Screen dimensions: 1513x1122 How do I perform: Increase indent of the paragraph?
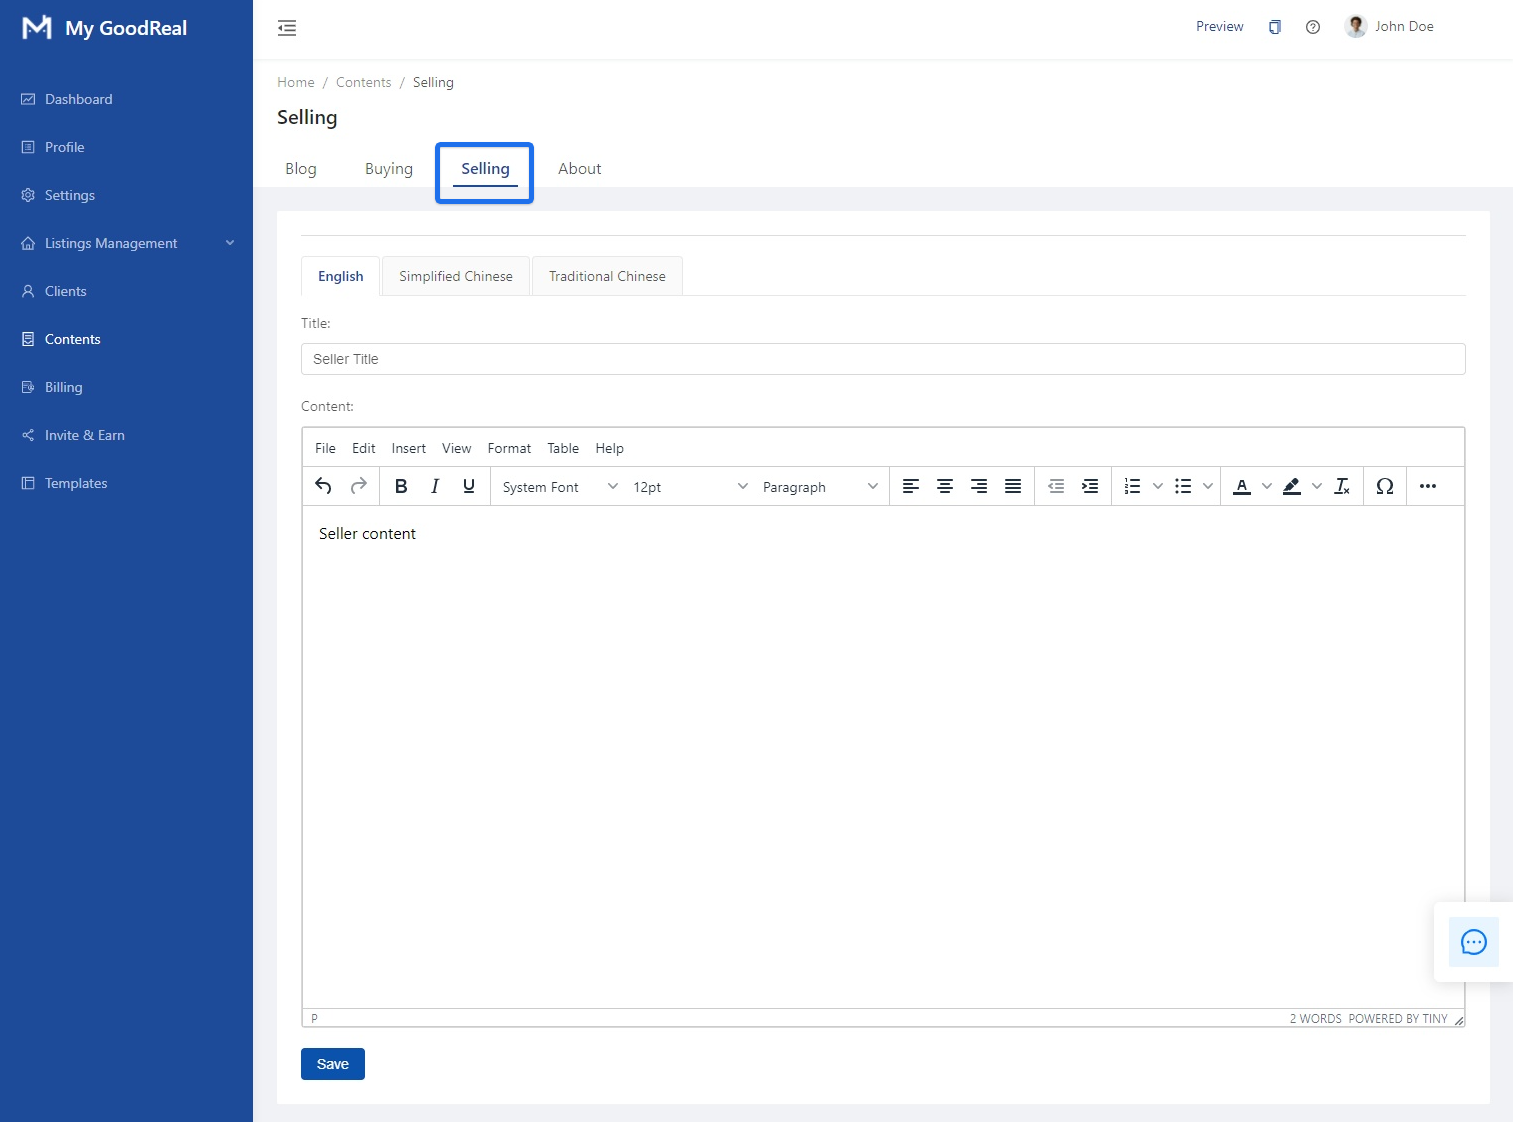(x=1090, y=486)
